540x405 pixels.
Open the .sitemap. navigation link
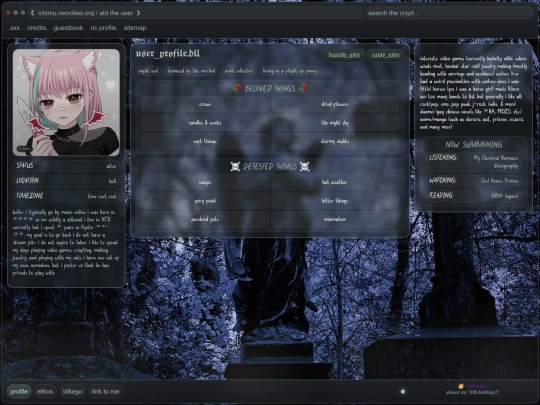coord(135,28)
